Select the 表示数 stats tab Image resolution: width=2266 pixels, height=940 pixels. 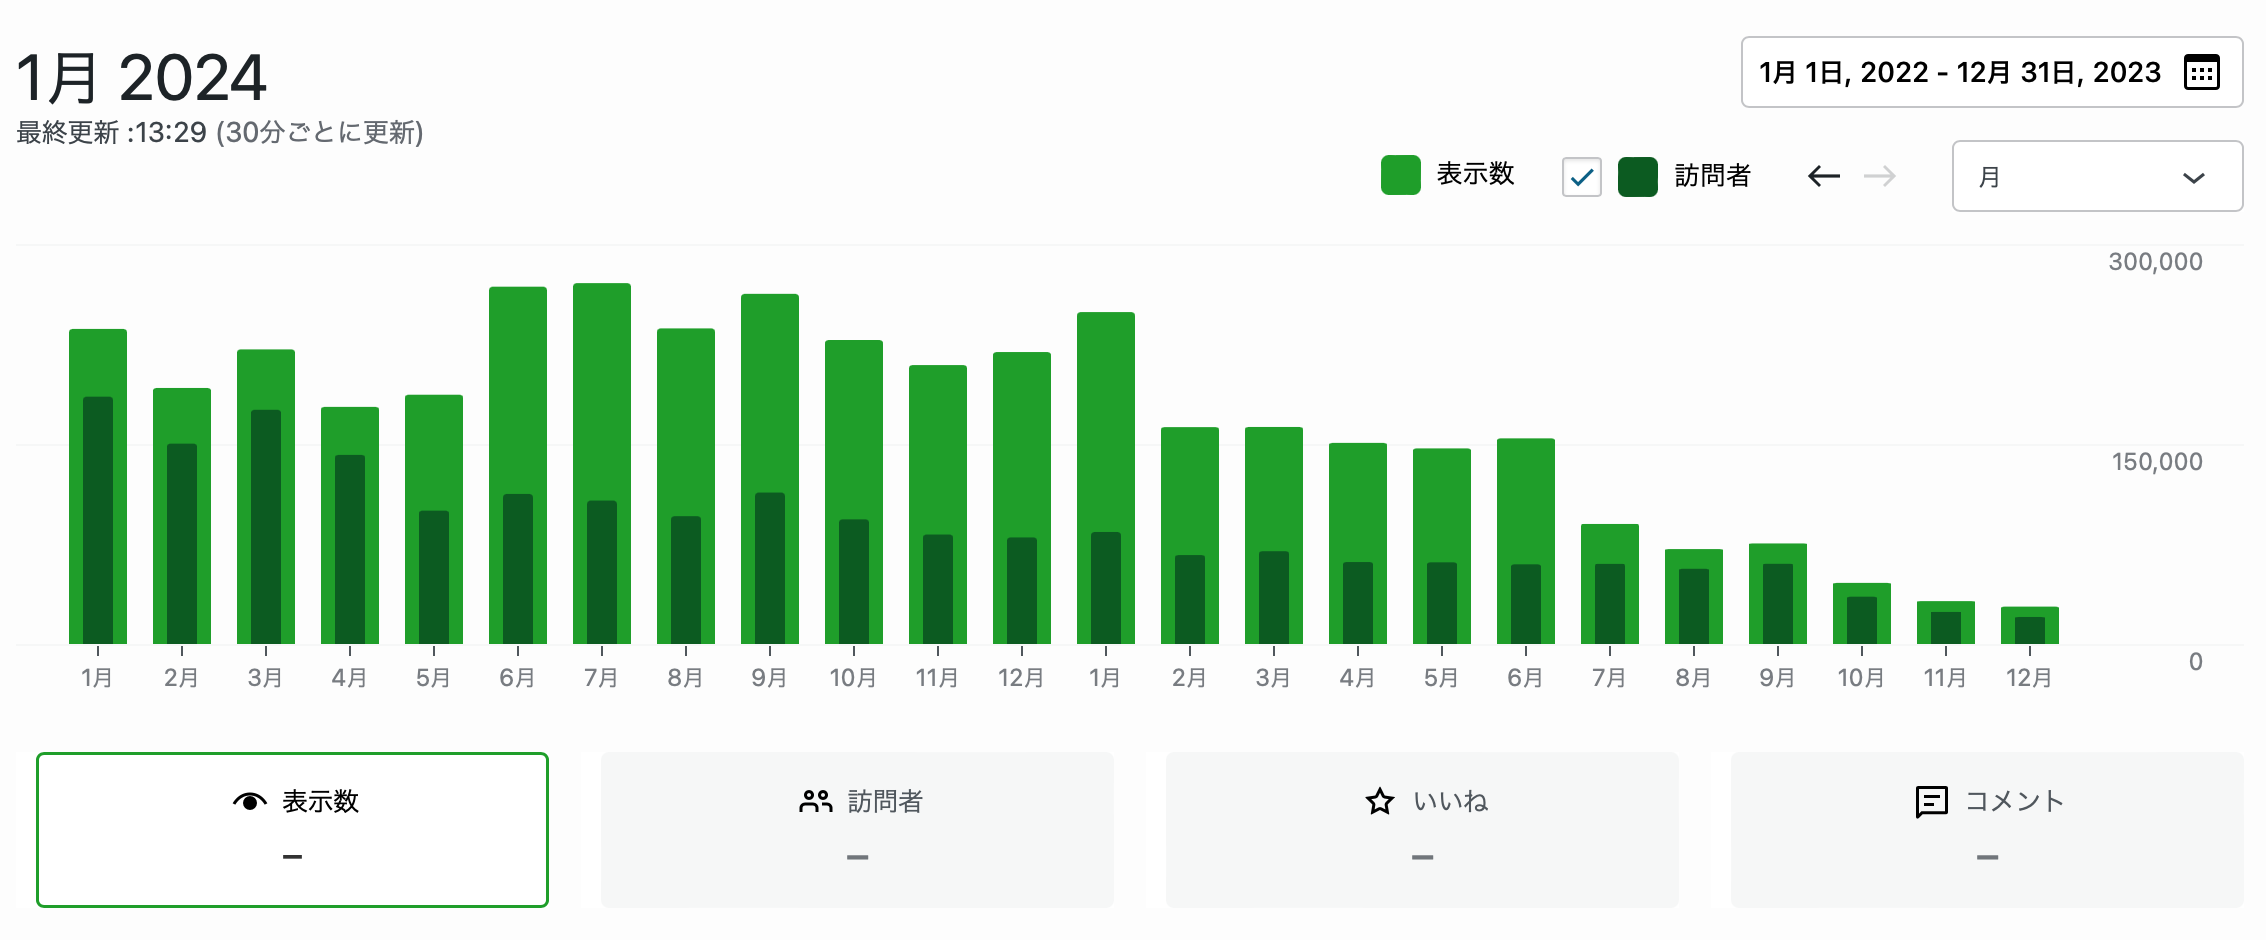point(292,830)
